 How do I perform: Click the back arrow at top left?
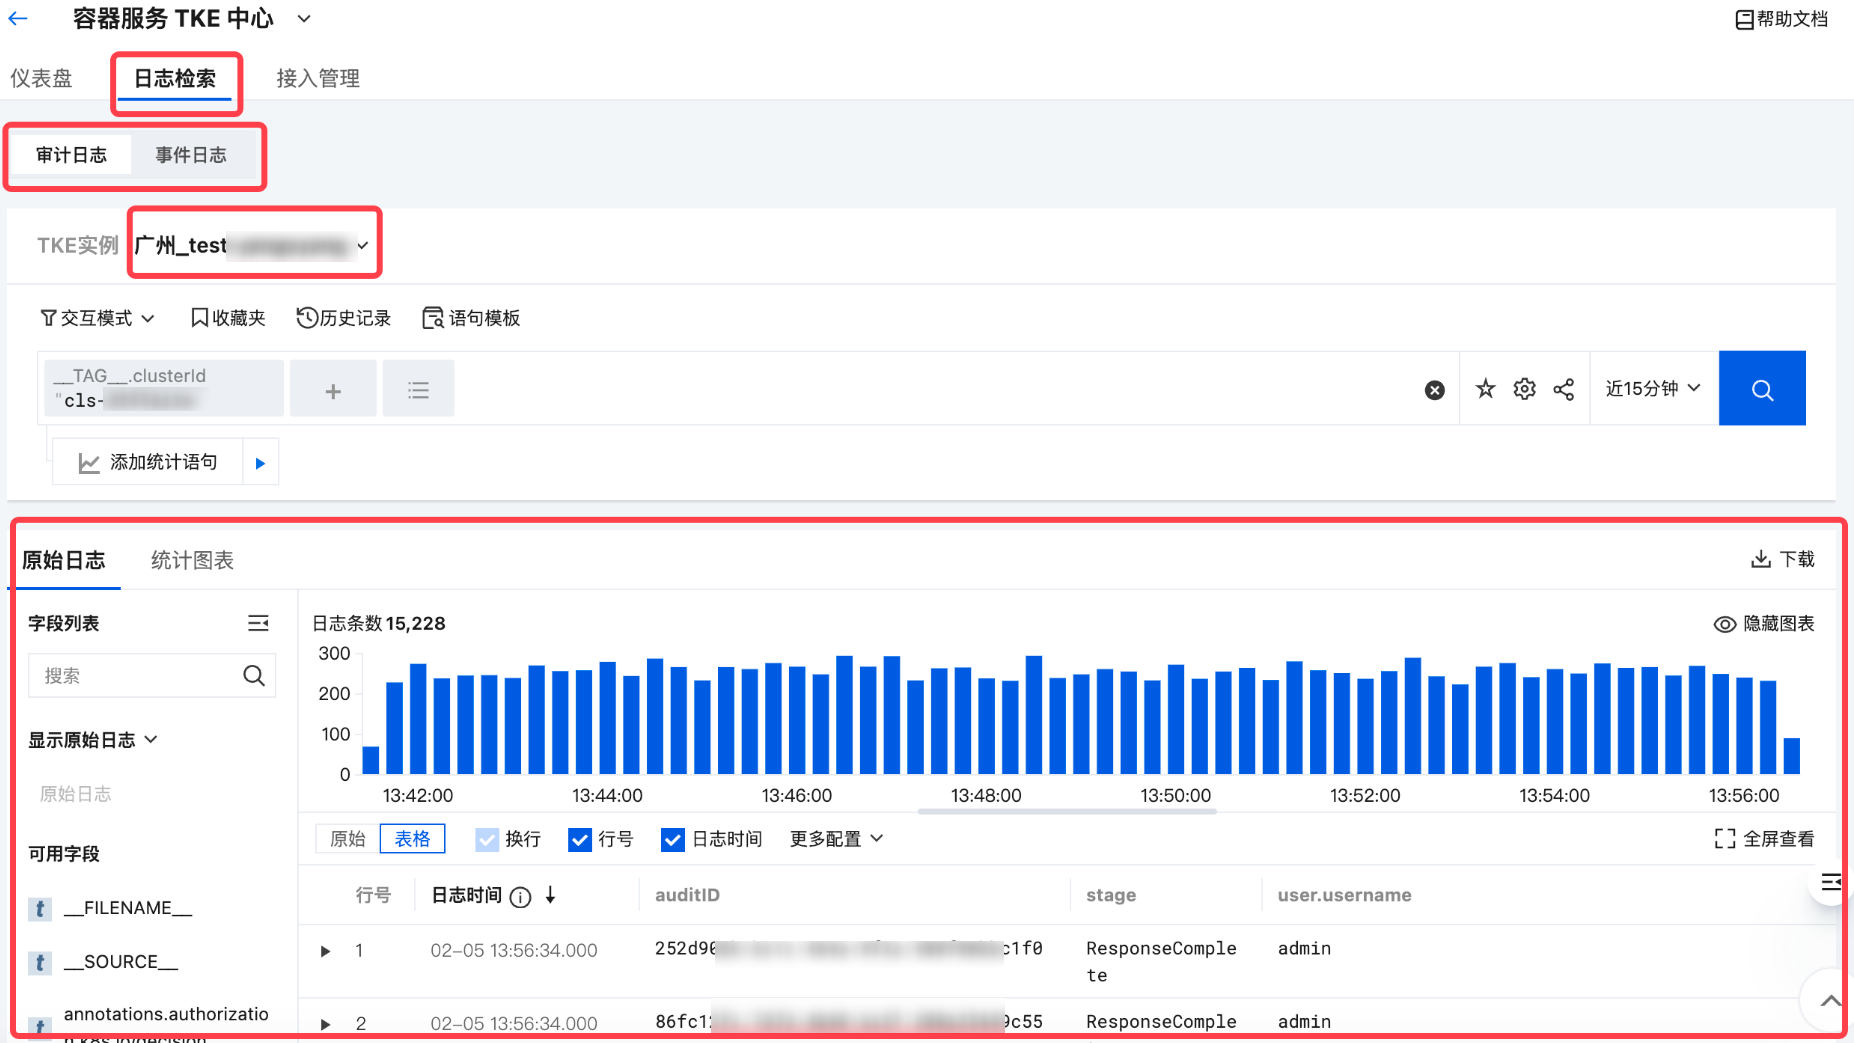[18, 18]
